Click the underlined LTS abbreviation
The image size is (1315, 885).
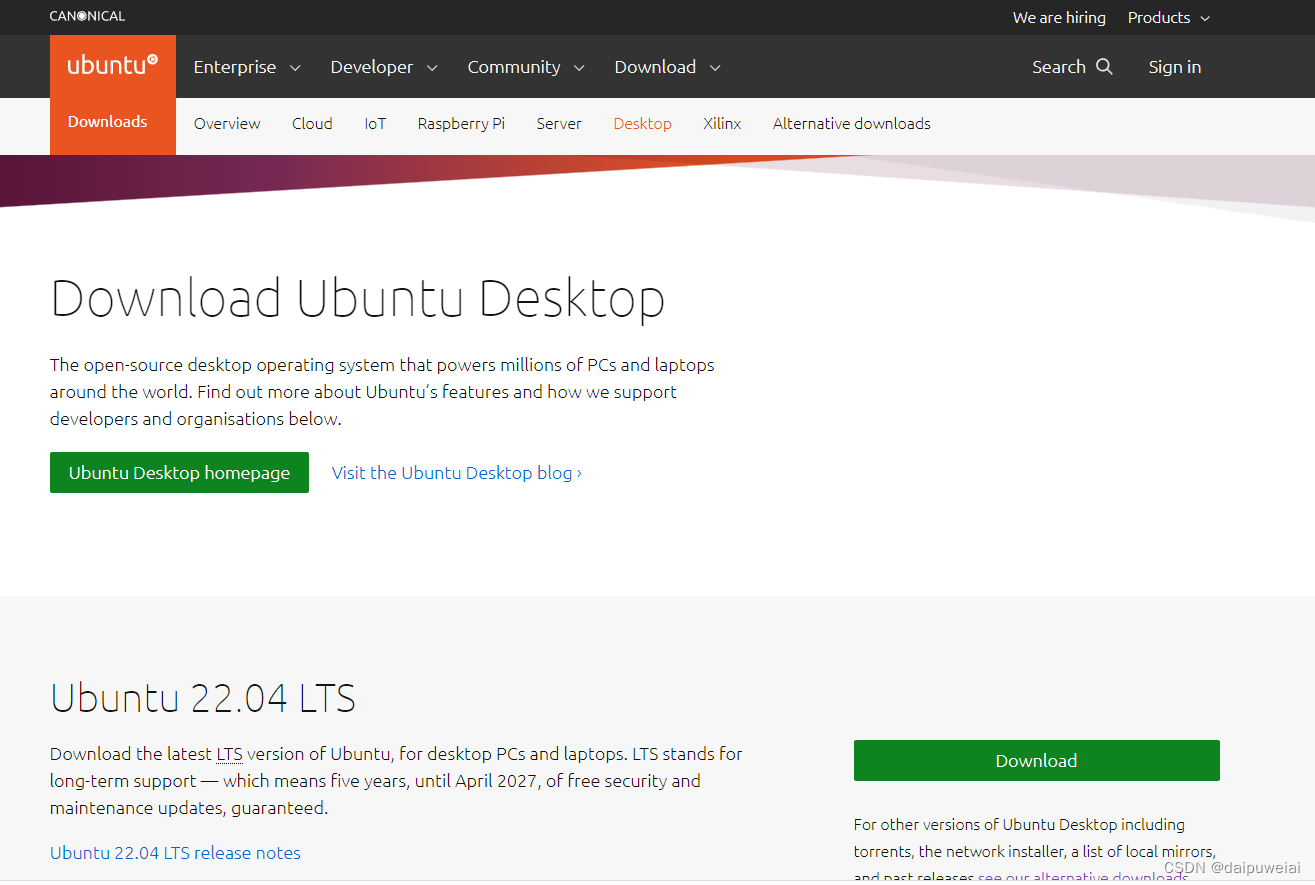tap(229, 754)
